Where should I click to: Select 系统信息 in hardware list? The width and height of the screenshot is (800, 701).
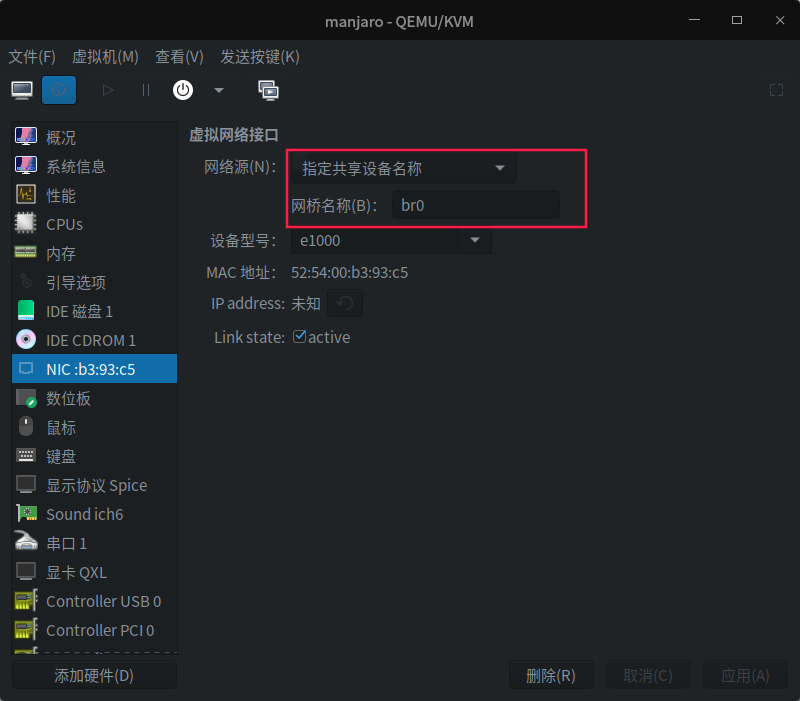(94, 166)
